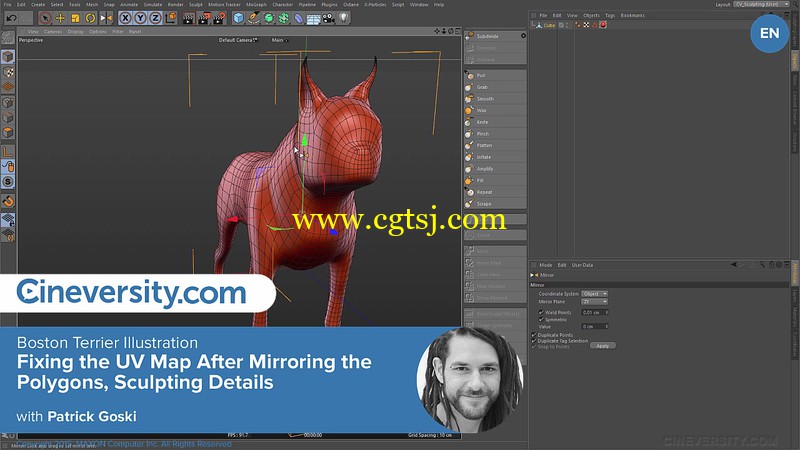This screenshot has height=450, width=800.
Task: Click the lock icon in Attribute Manager
Action: 771,265
